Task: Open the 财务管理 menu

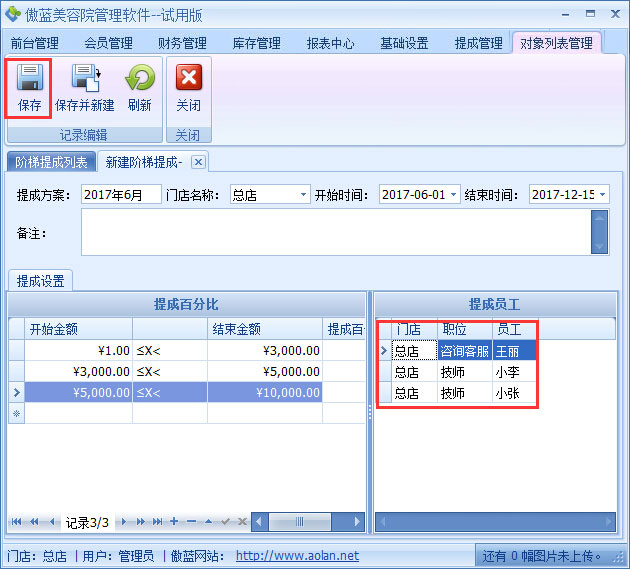Action: pyautogui.click(x=182, y=43)
